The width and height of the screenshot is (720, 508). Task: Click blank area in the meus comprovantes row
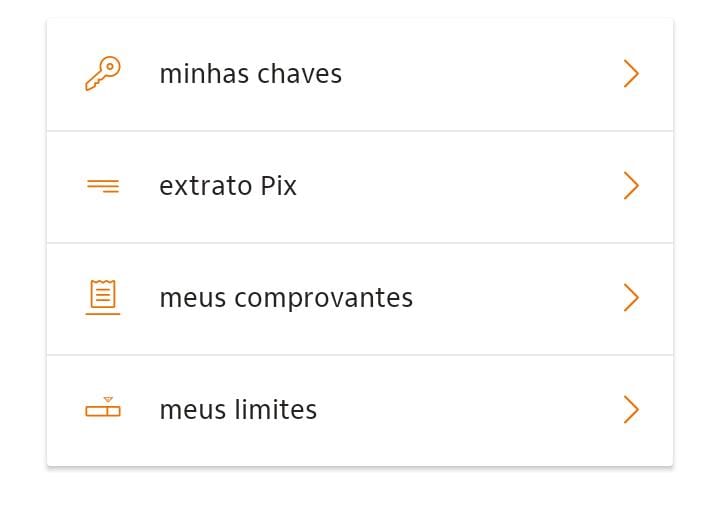click(x=514, y=299)
